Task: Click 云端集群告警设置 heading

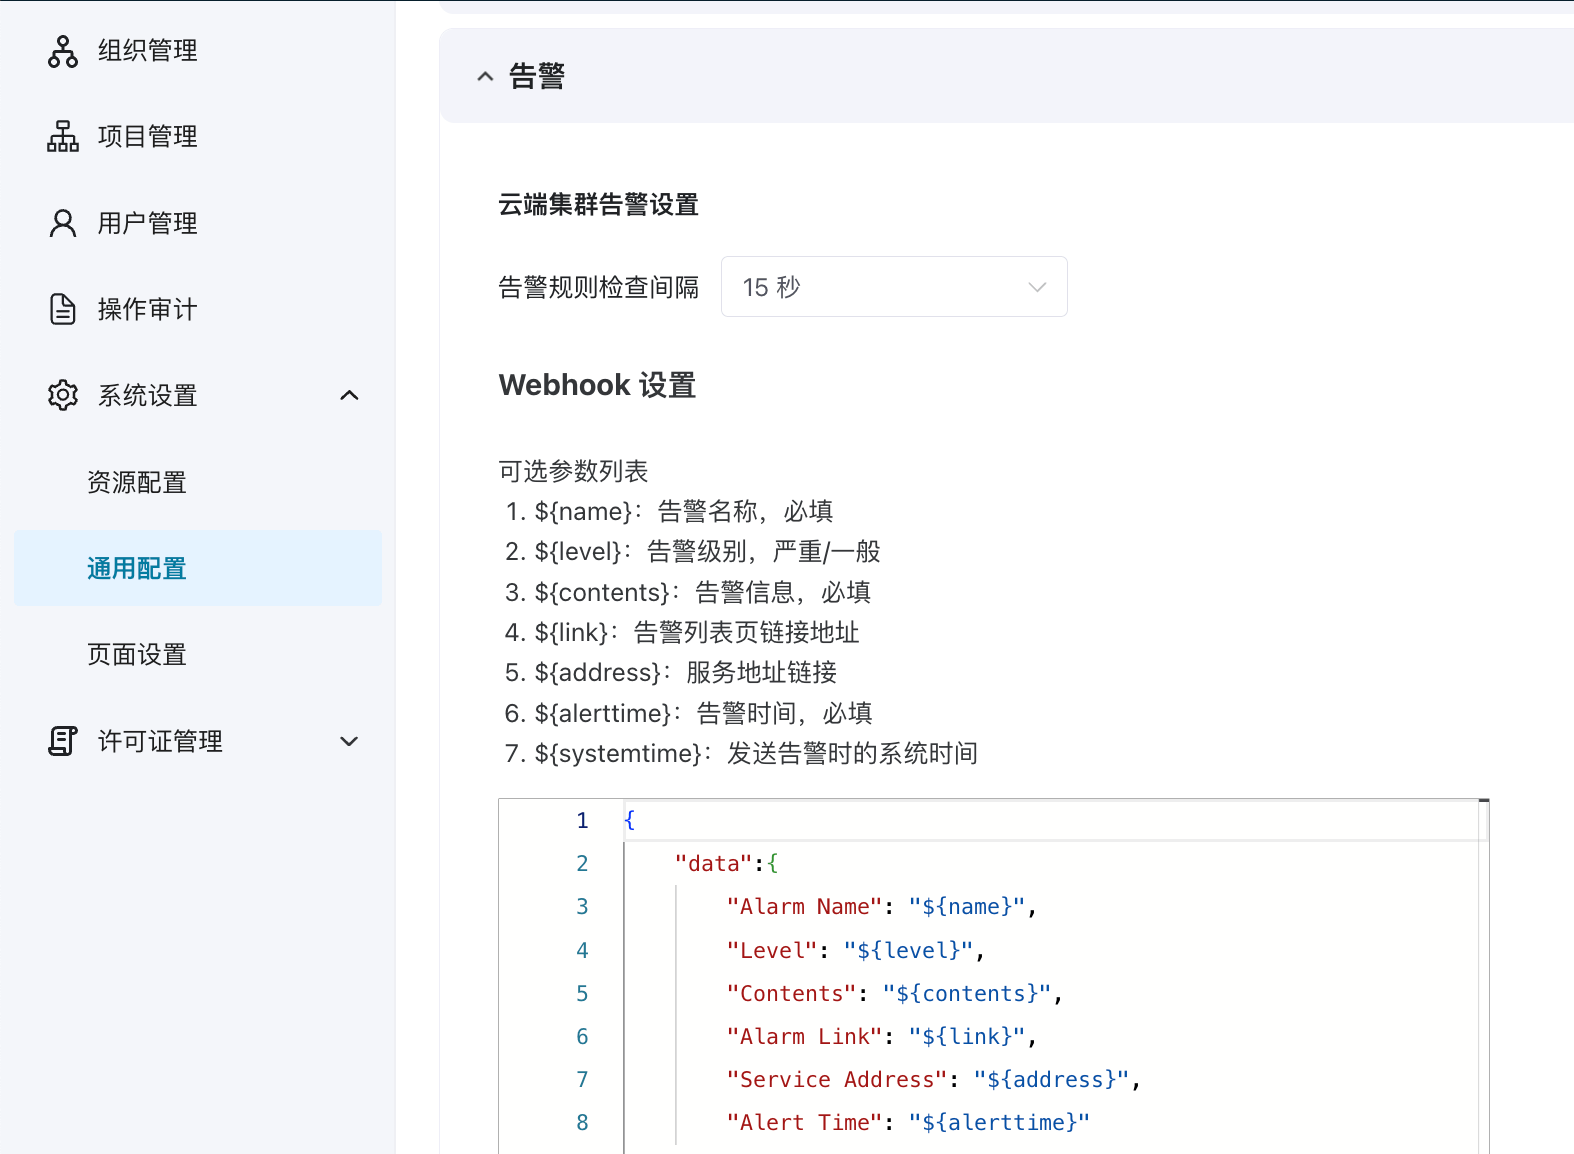Action: point(598,205)
